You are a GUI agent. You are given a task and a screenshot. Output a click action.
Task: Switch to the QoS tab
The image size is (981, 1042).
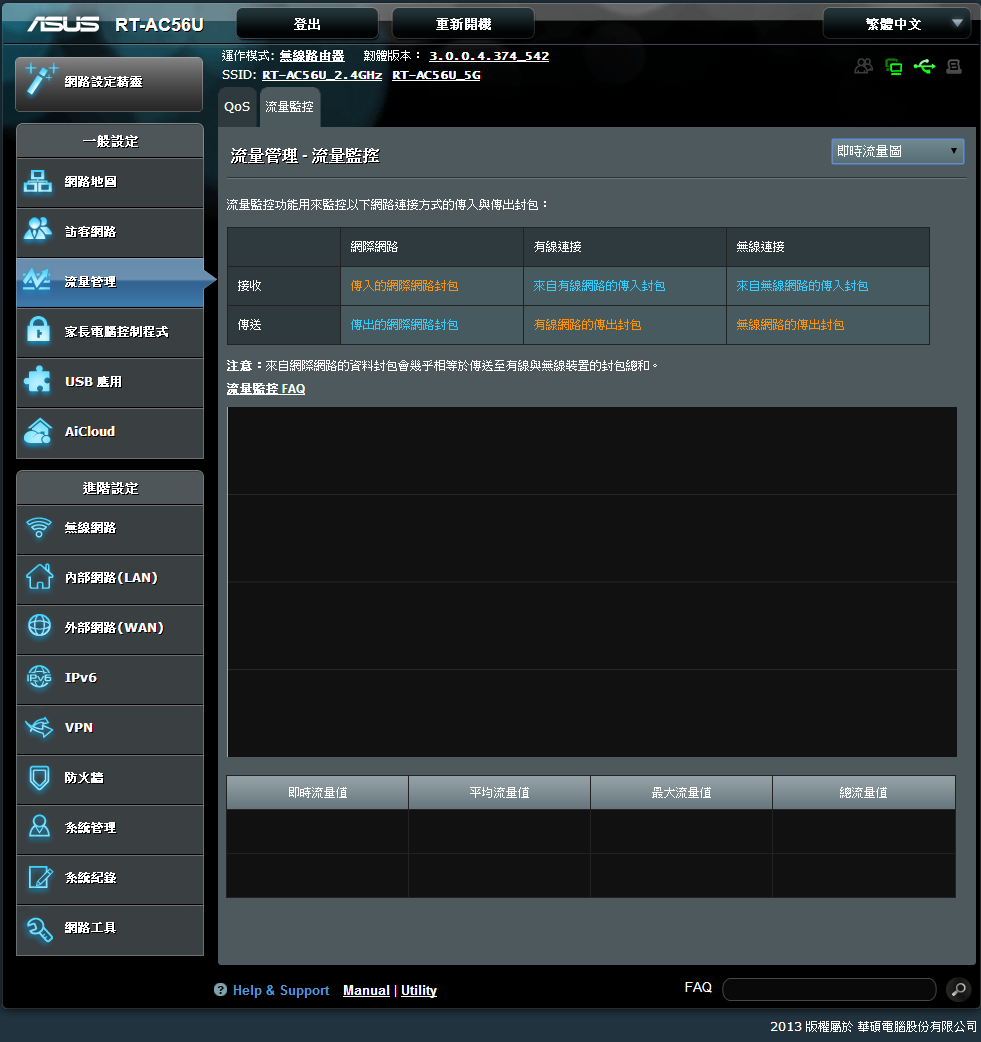tap(237, 106)
